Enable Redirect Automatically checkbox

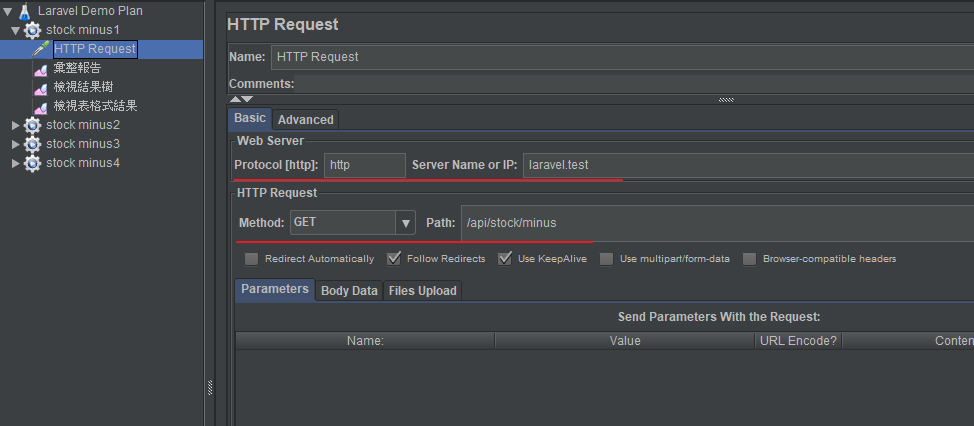point(251,259)
